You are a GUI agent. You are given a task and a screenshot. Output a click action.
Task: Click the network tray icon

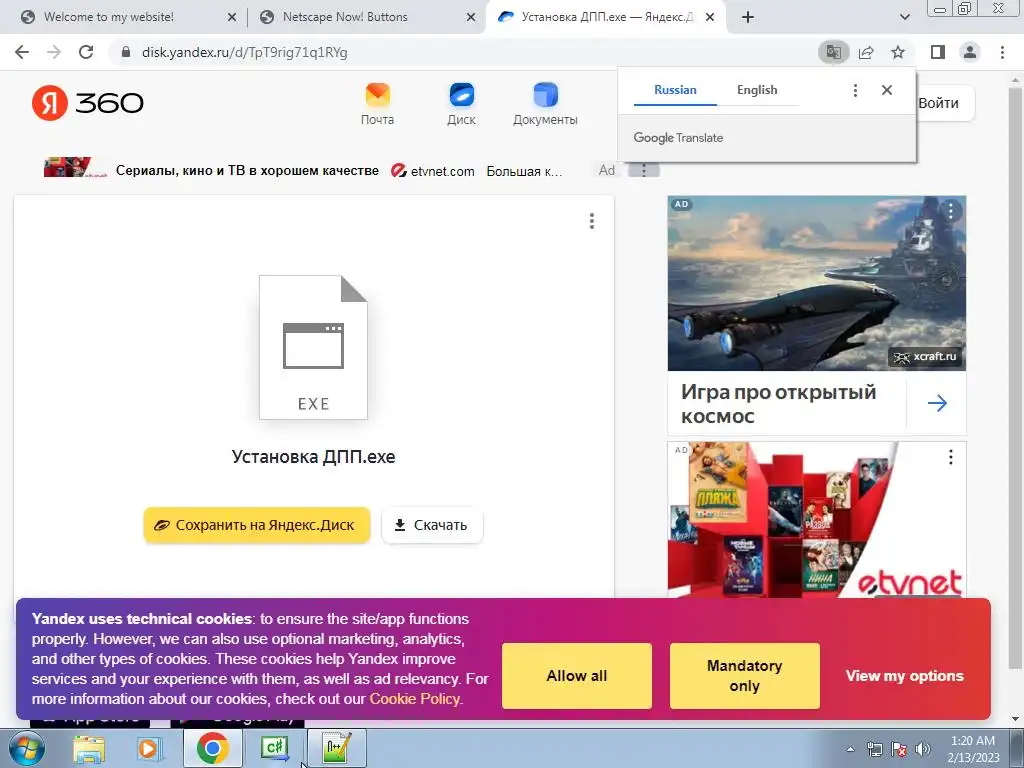pyautogui.click(x=874, y=749)
